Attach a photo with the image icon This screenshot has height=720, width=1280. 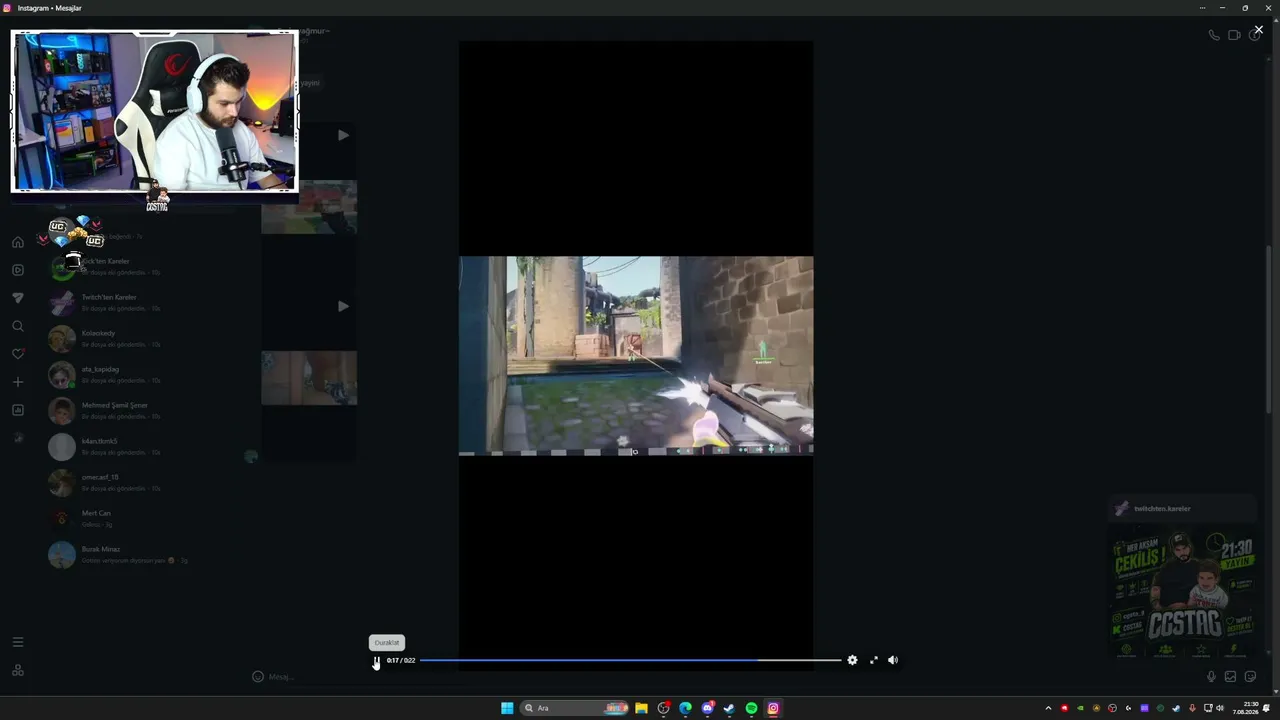1231,677
